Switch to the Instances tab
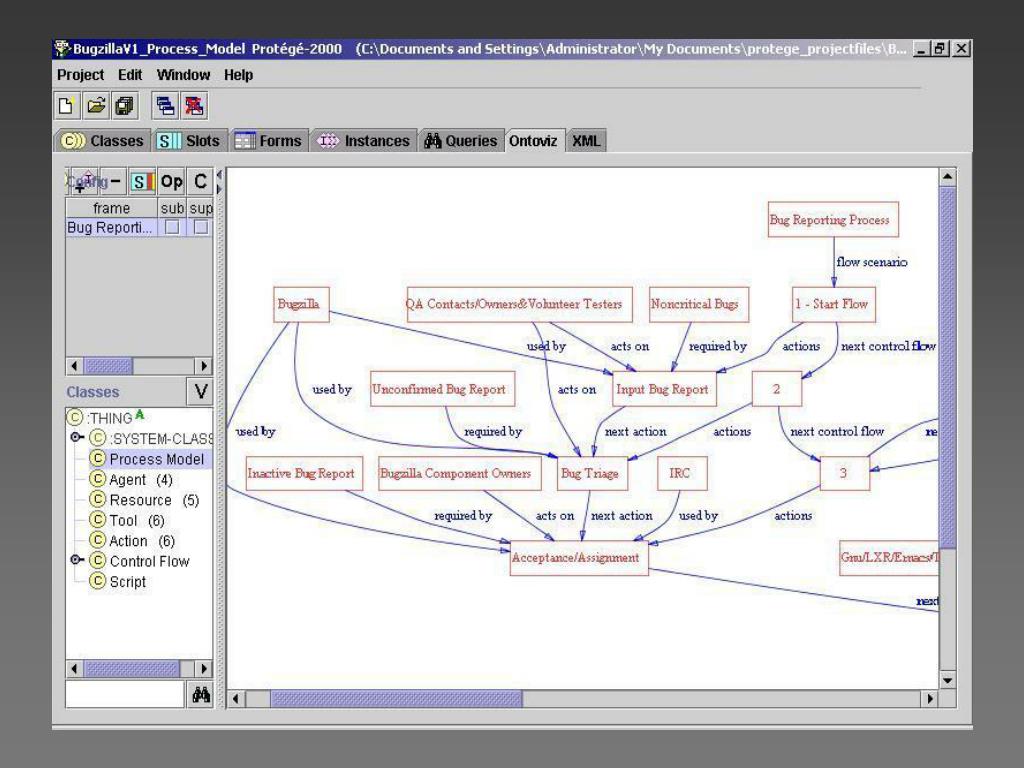This screenshot has height=768, width=1024. 364,140
